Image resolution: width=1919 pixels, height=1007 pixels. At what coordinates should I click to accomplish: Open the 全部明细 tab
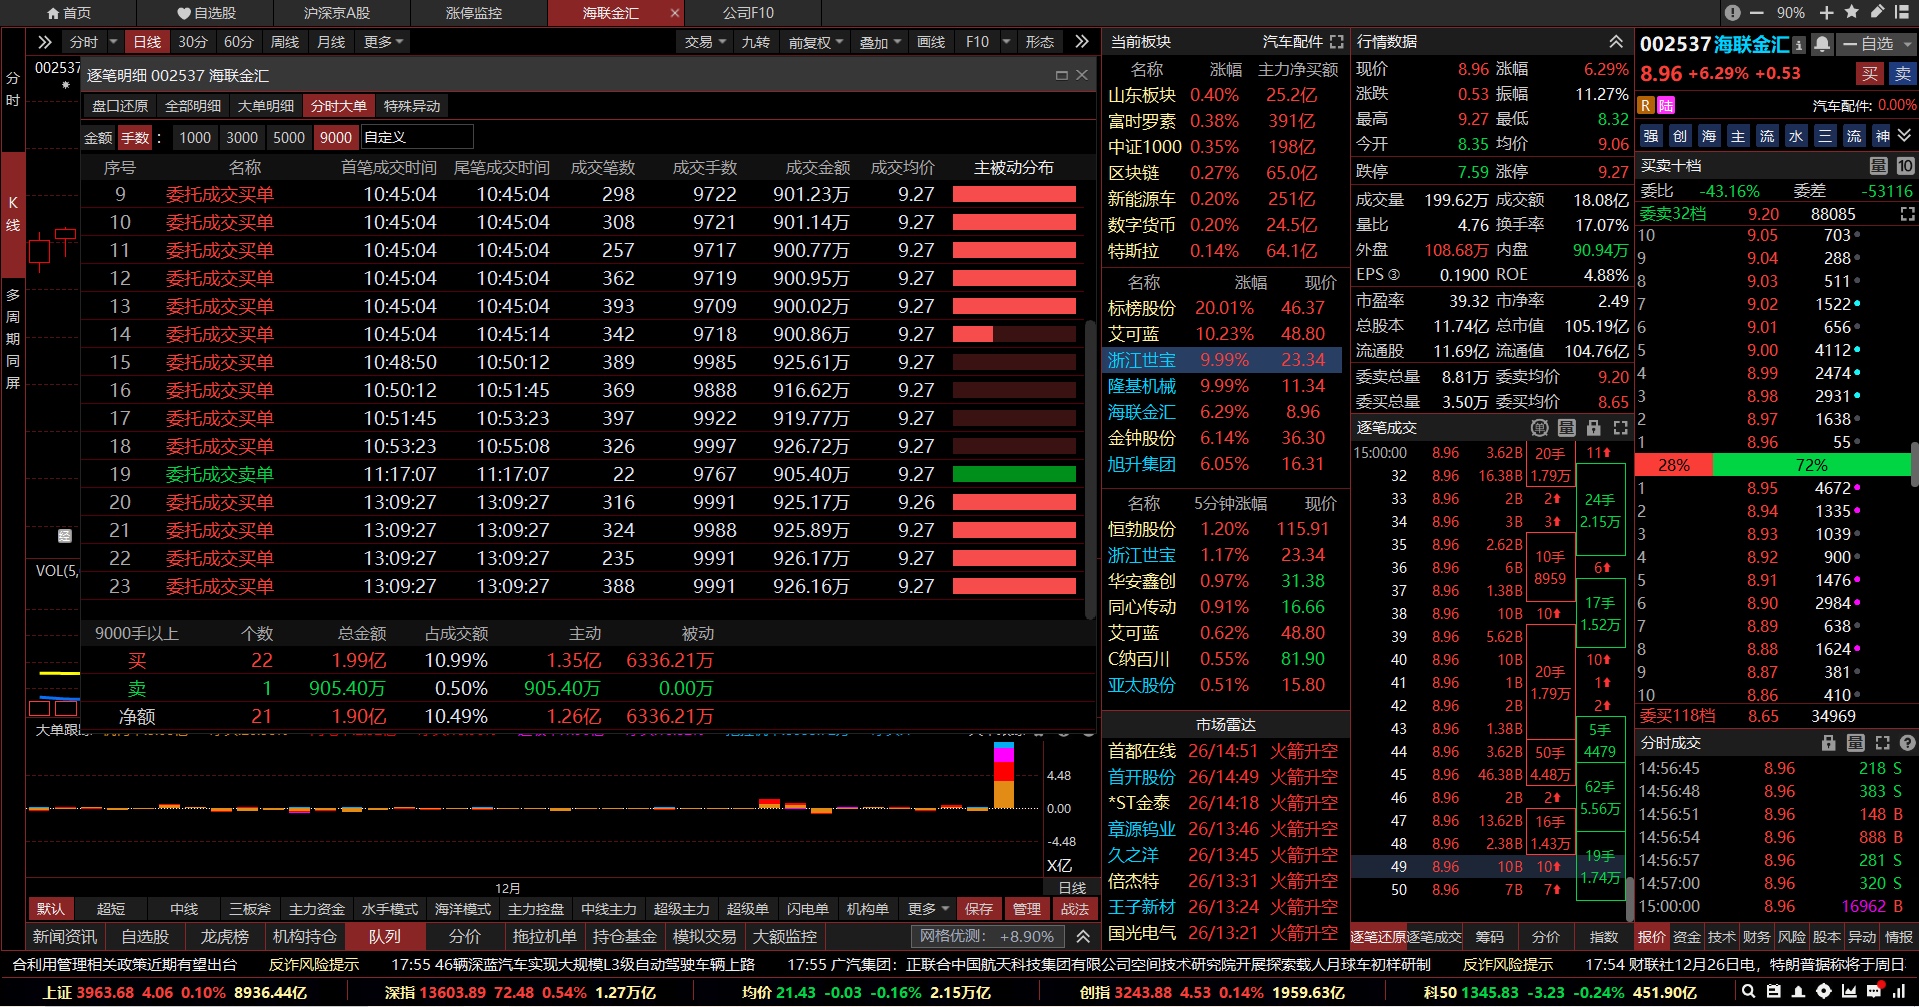[x=193, y=106]
